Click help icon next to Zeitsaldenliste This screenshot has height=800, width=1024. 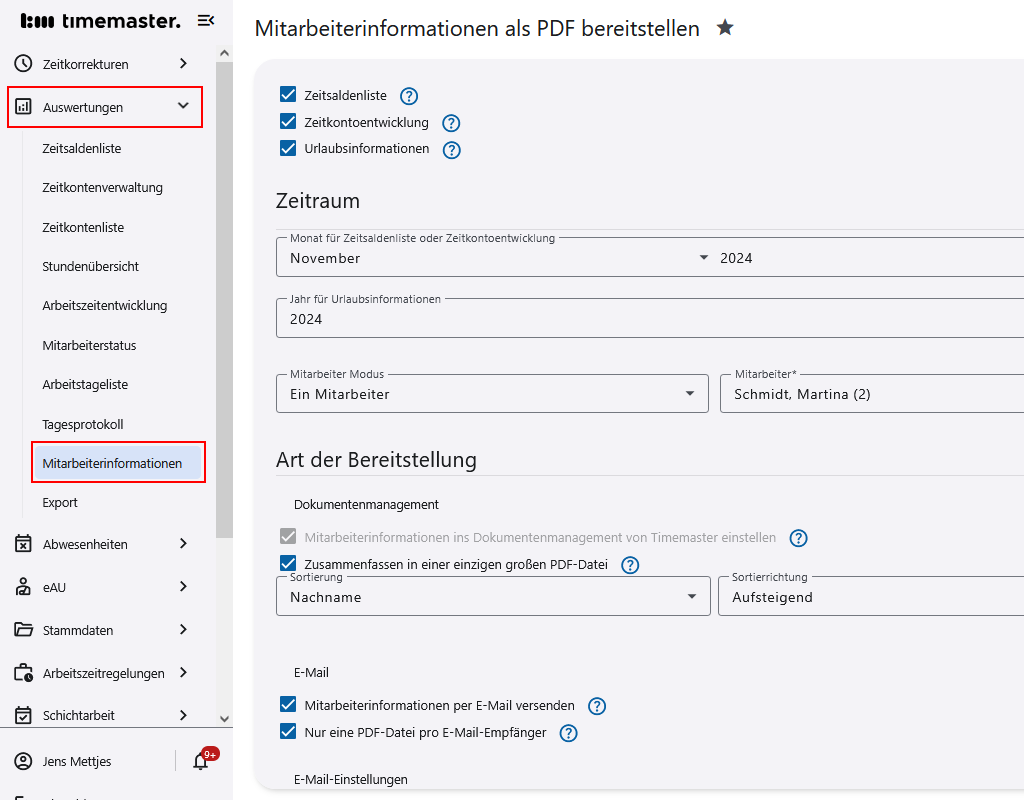pyautogui.click(x=409, y=96)
